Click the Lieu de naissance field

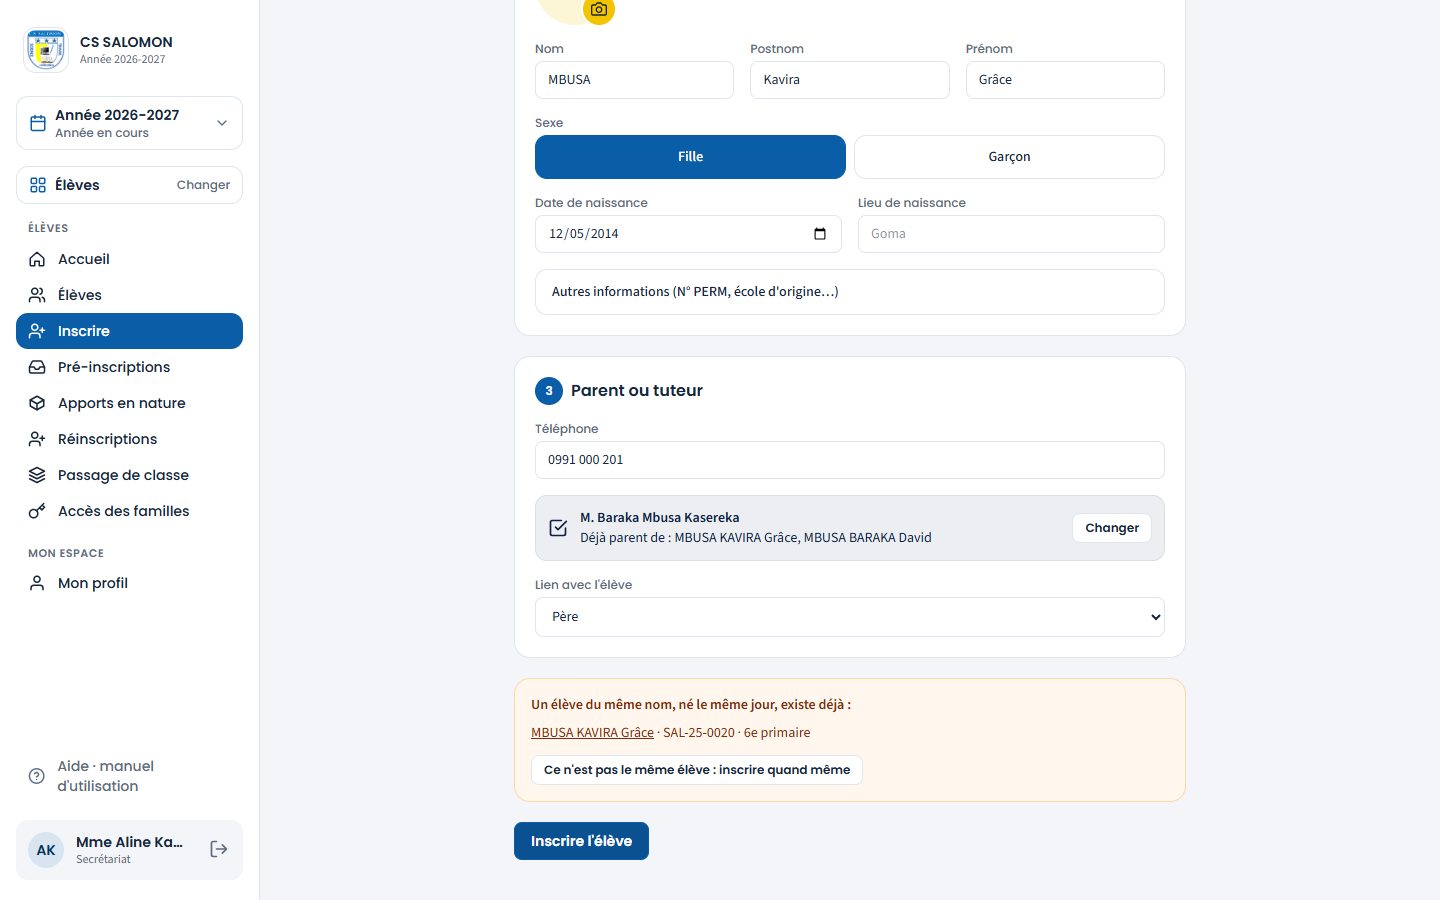coord(1011,234)
